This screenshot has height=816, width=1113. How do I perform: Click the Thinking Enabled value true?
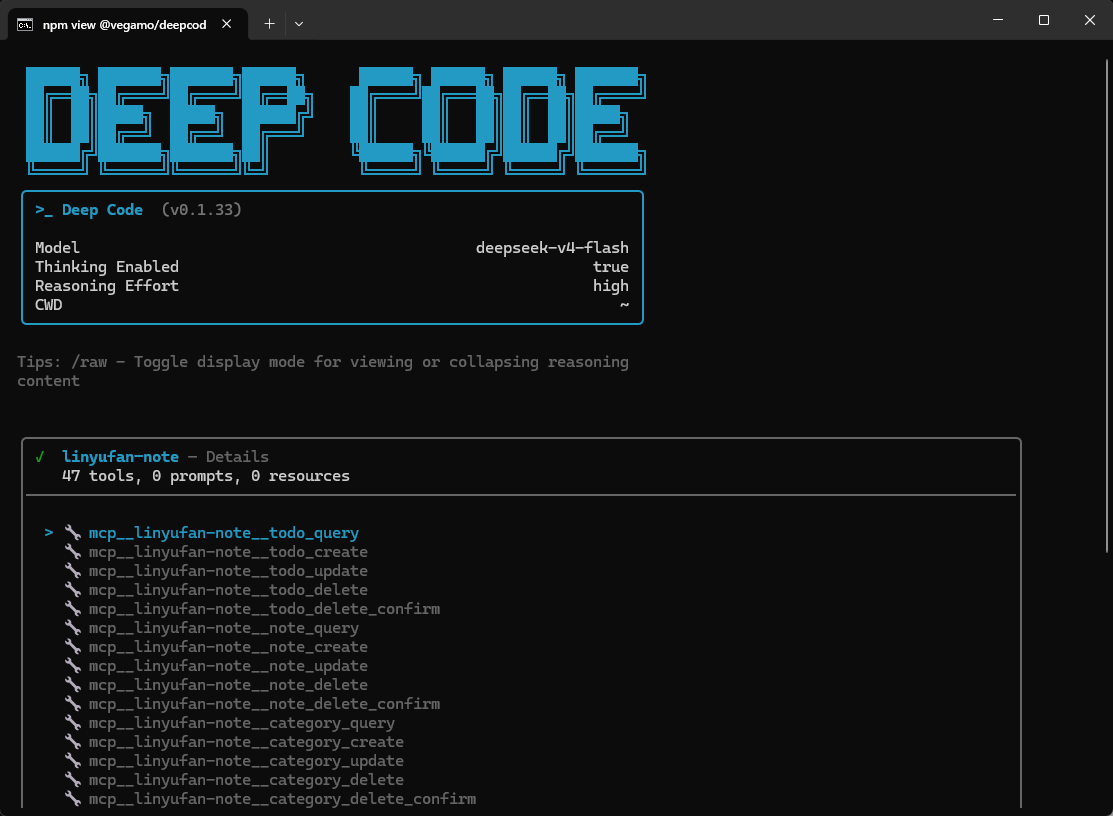610,267
